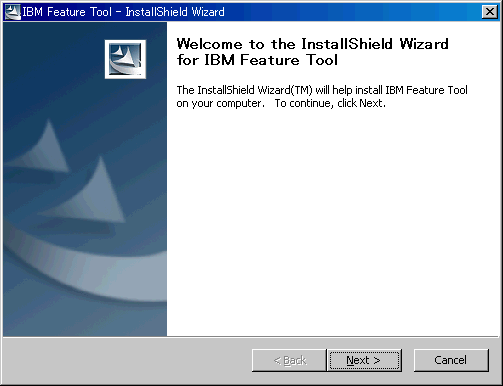
Task: Click the InstallShield logo in the blue panel
Action: [x=125, y=59]
